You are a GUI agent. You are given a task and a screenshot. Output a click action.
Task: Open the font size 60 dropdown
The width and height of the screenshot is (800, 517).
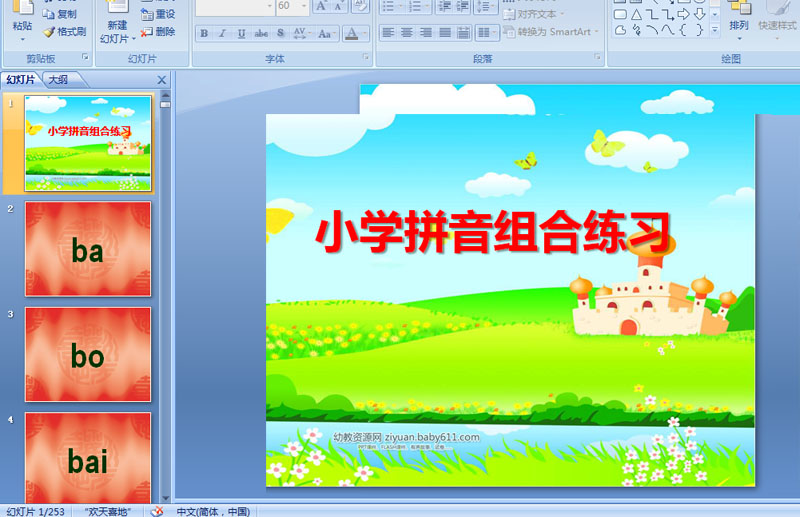tap(304, 6)
